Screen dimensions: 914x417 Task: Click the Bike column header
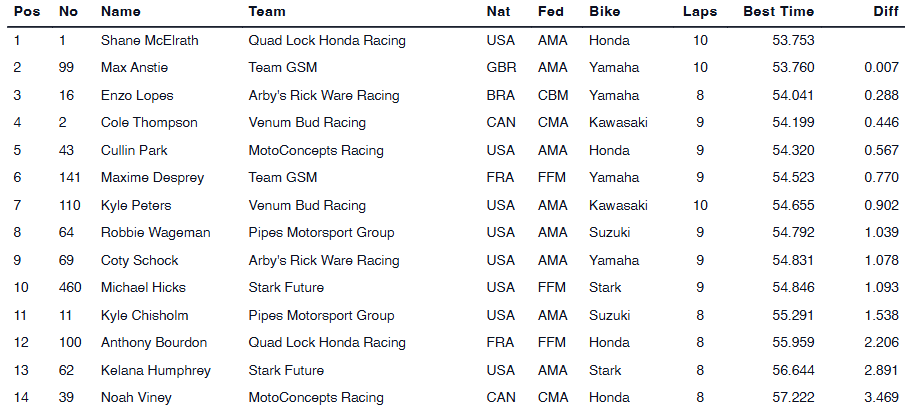click(604, 12)
